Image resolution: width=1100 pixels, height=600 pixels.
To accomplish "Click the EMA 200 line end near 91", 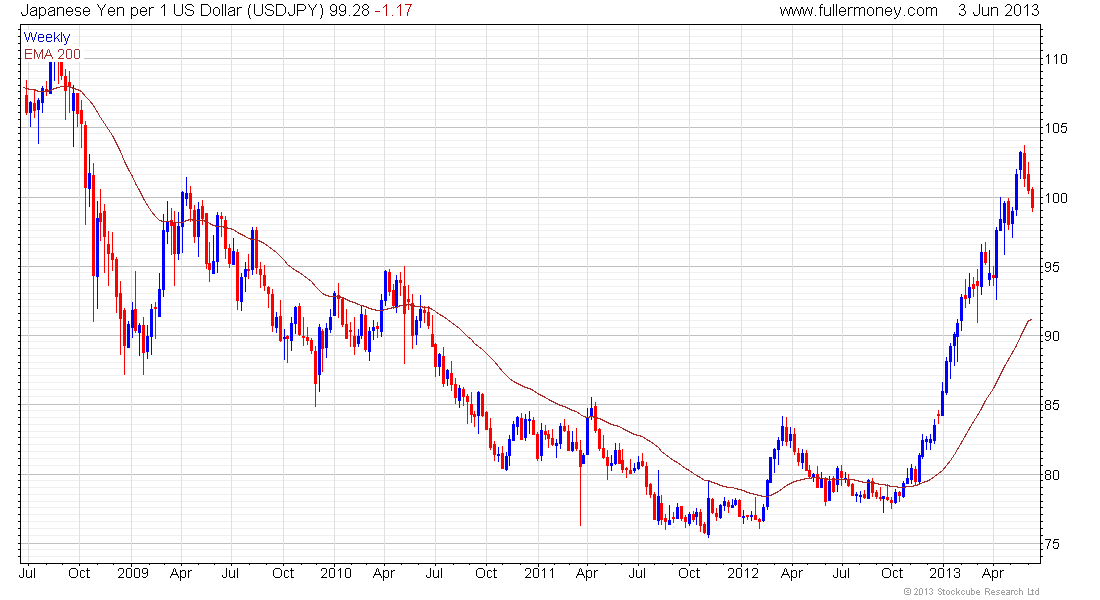I will coord(1030,320).
